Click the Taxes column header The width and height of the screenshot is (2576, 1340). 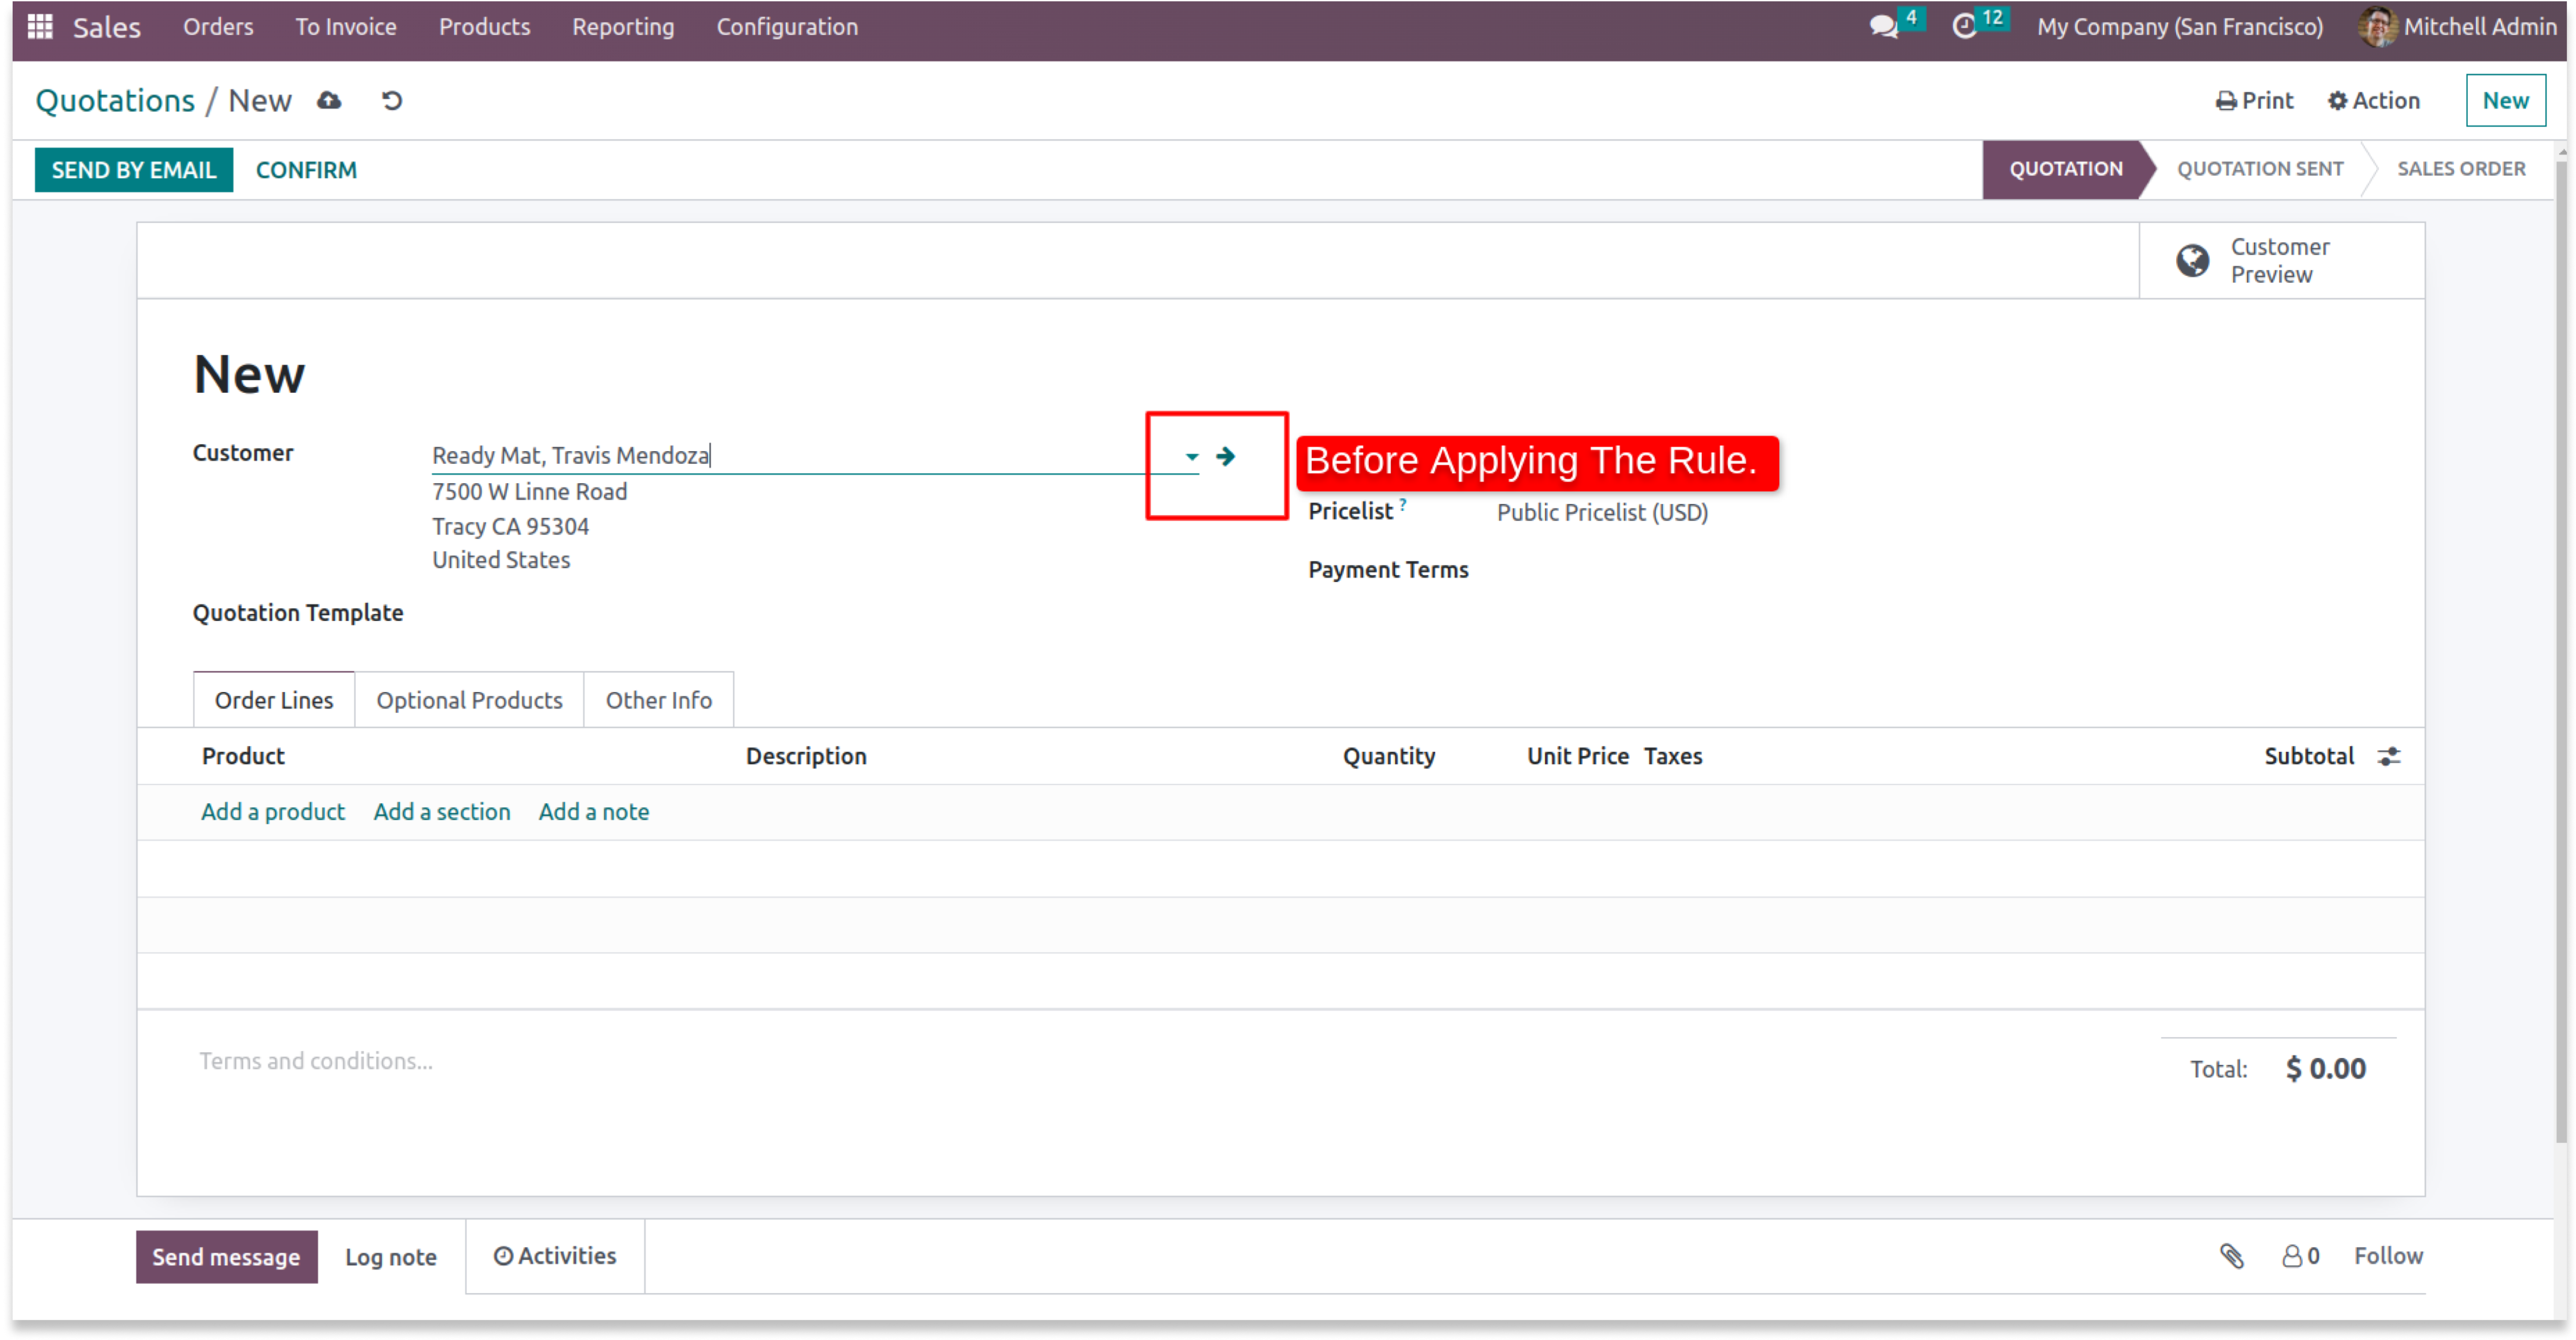[x=1672, y=757]
